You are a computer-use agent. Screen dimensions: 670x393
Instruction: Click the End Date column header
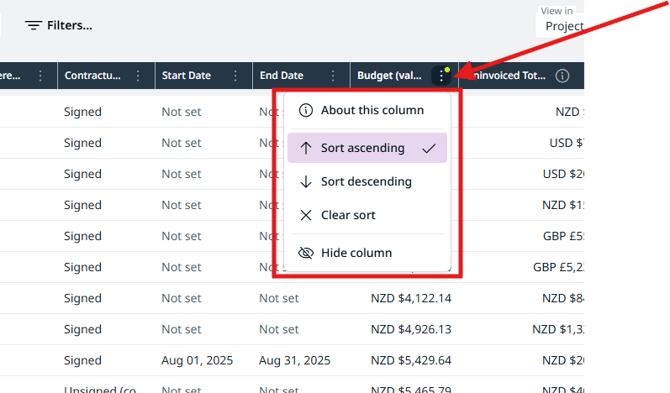281,76
